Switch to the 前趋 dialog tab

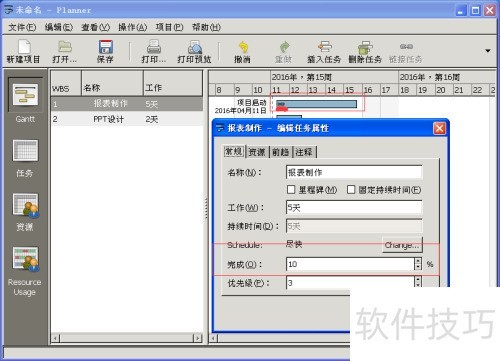coord(280,152)
